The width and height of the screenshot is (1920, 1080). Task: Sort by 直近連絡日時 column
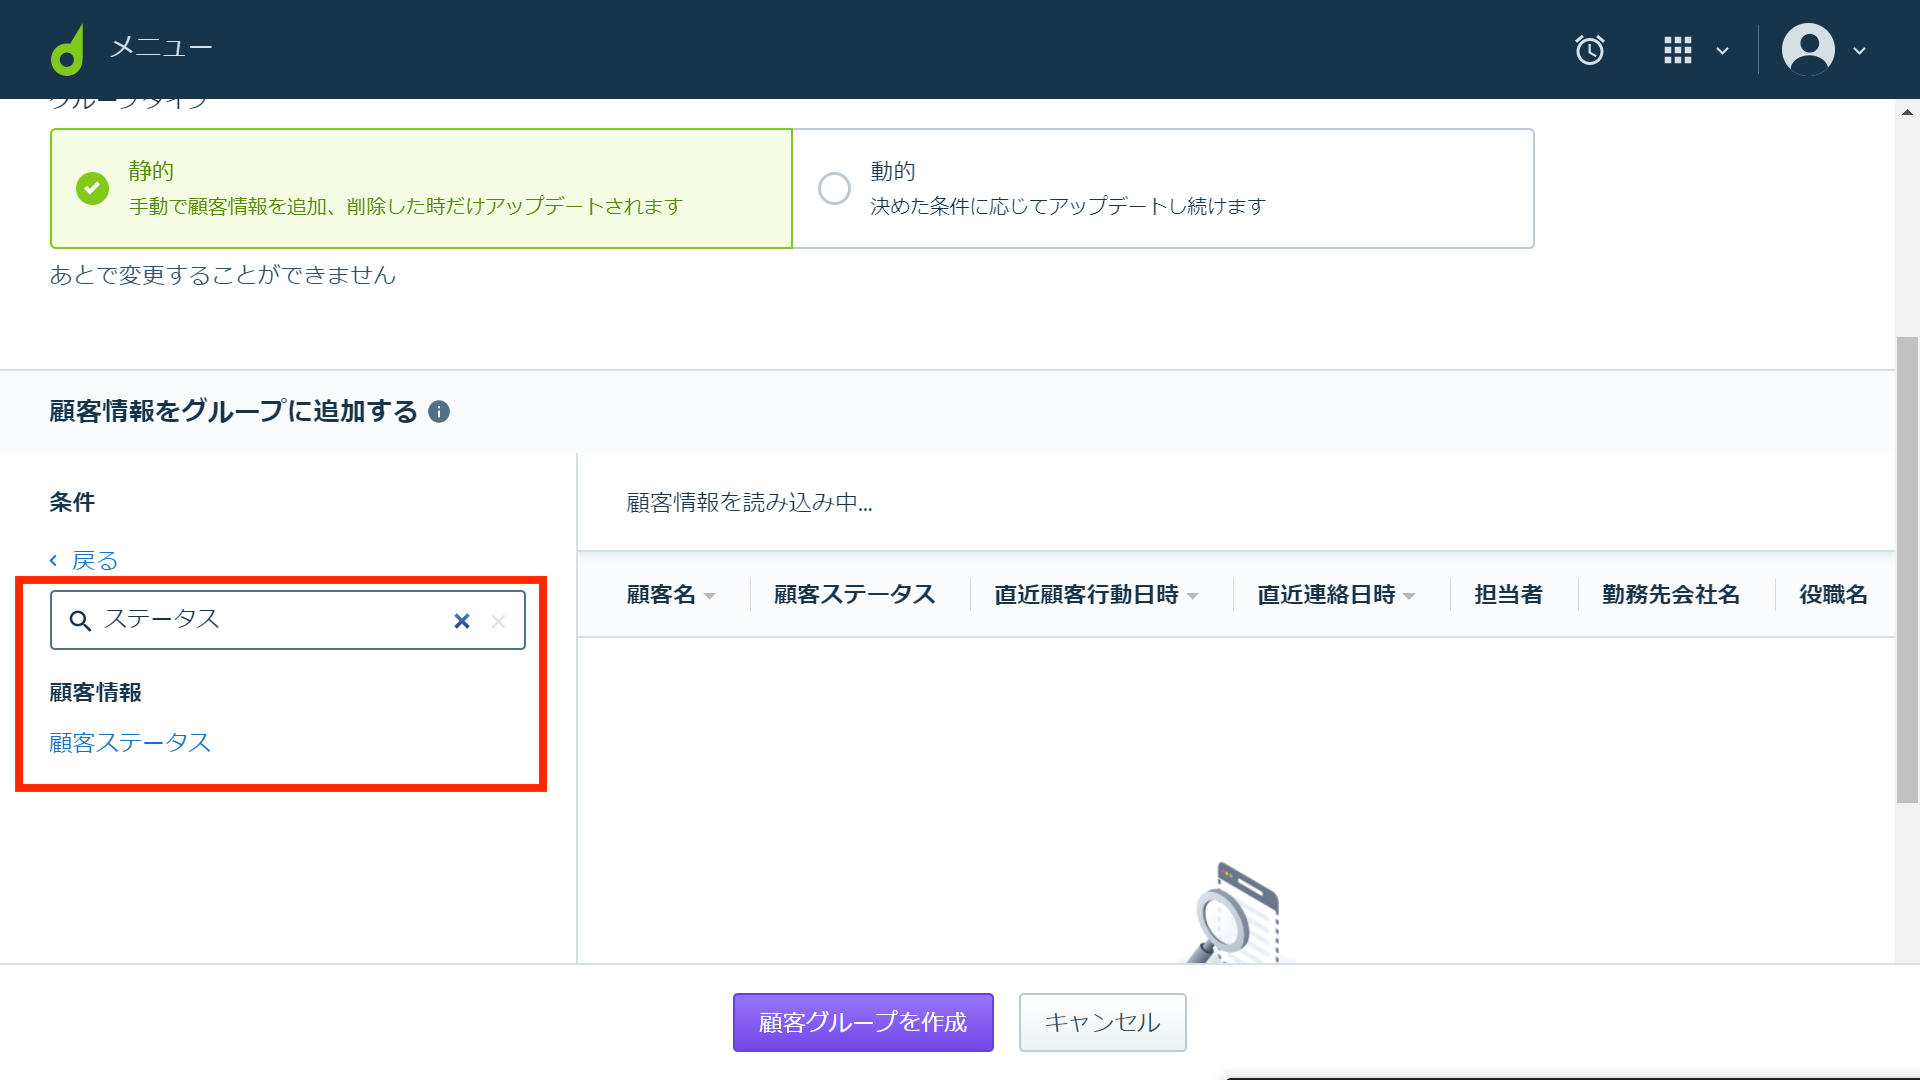click(x=1336, y=595)
